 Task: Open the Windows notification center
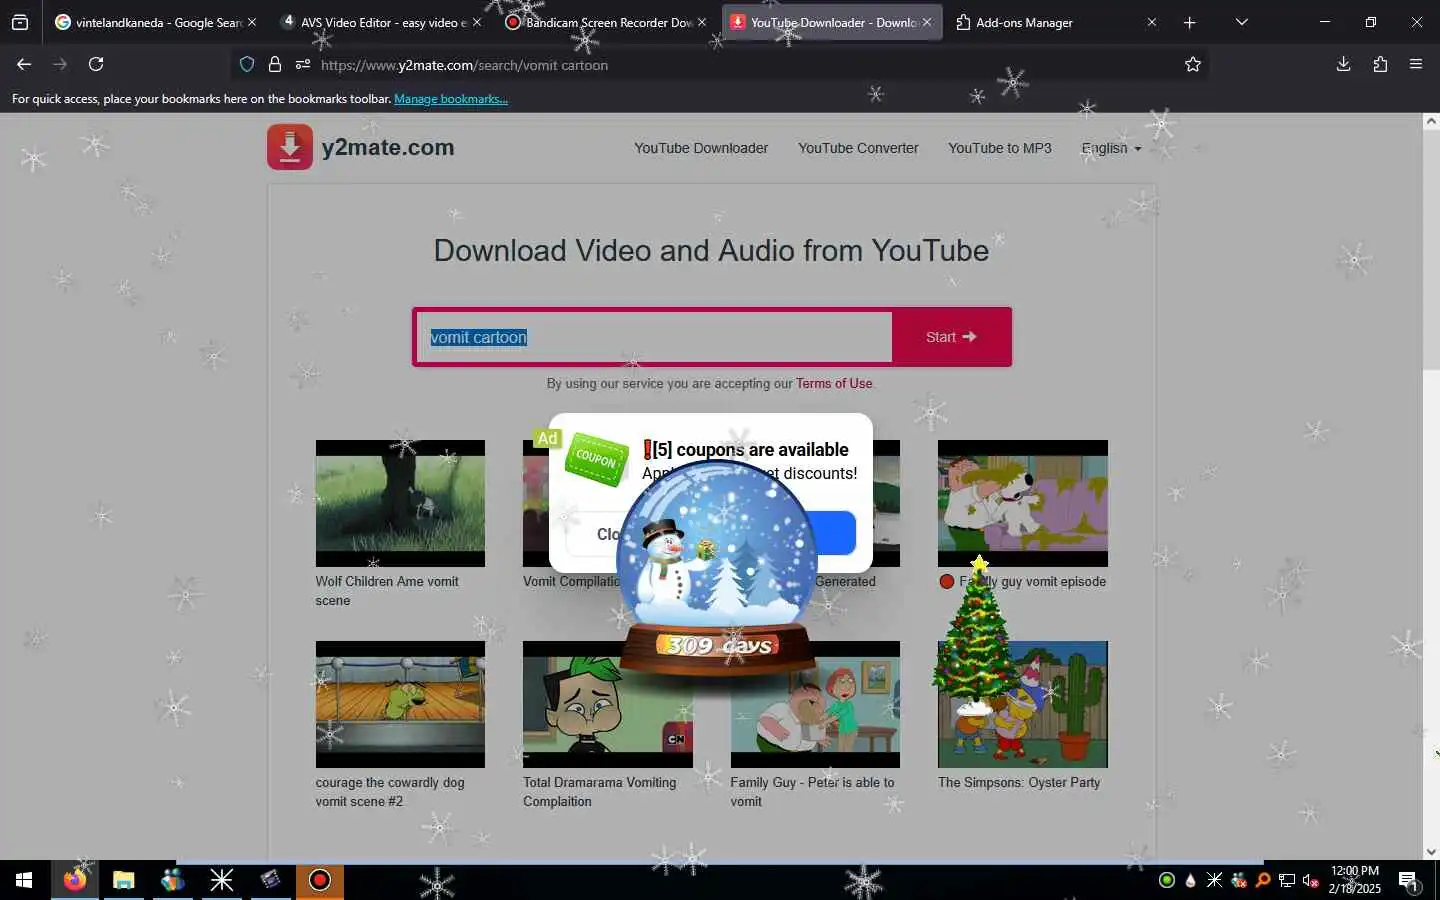tap(1408, 881)
